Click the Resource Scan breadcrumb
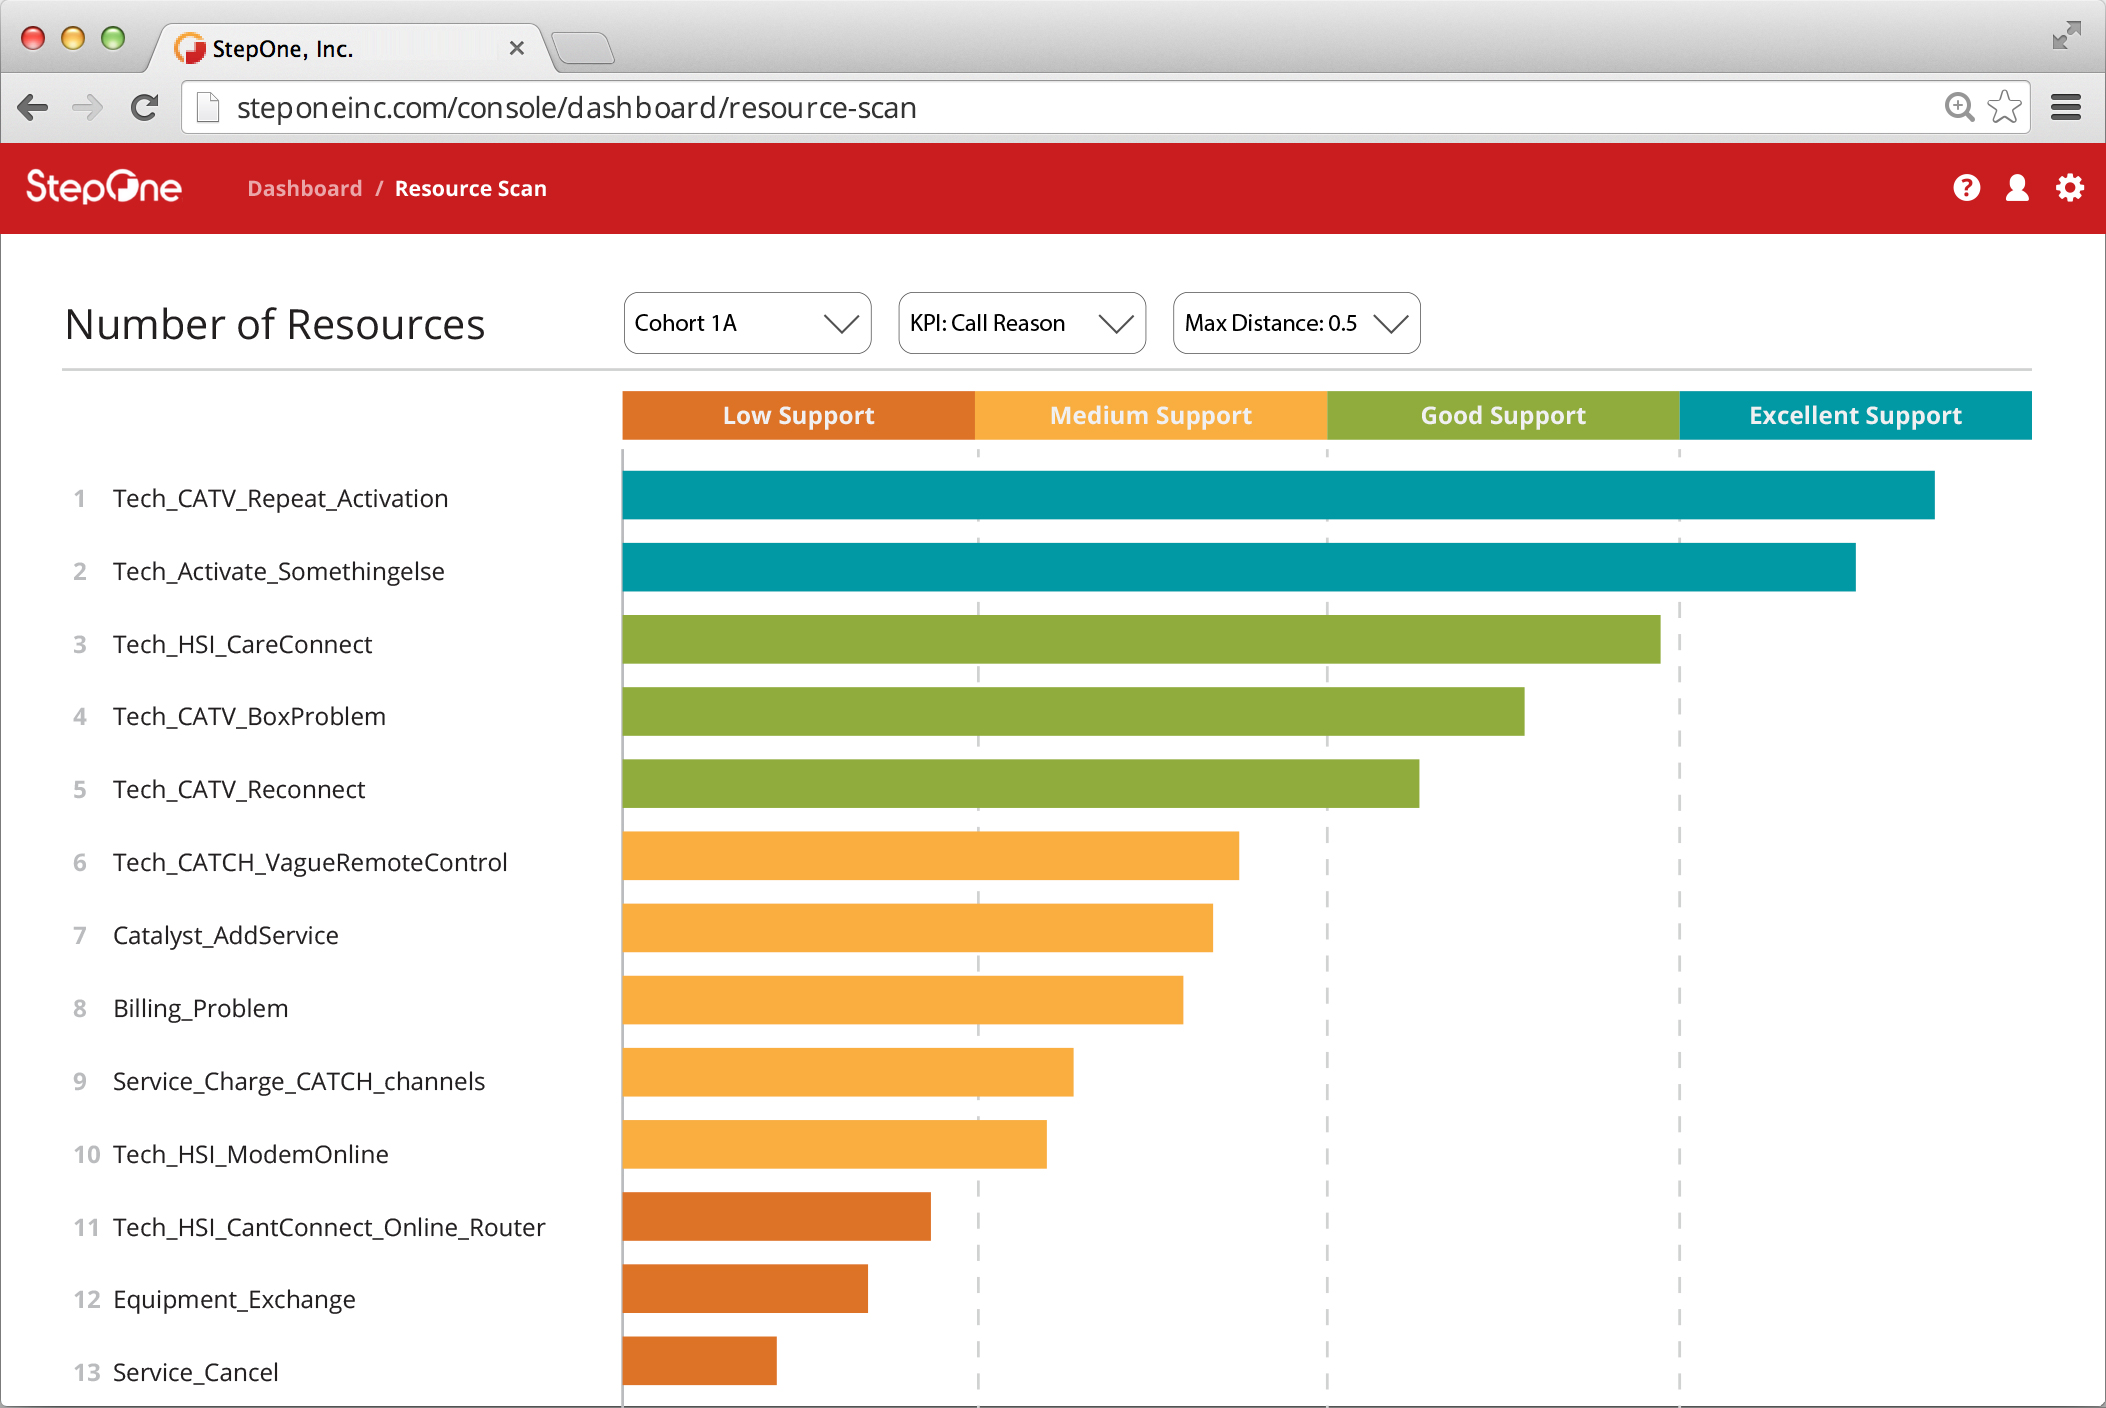Image resolution: width=2106 pixels, height=1408 pixels. (x=470, y=189)
